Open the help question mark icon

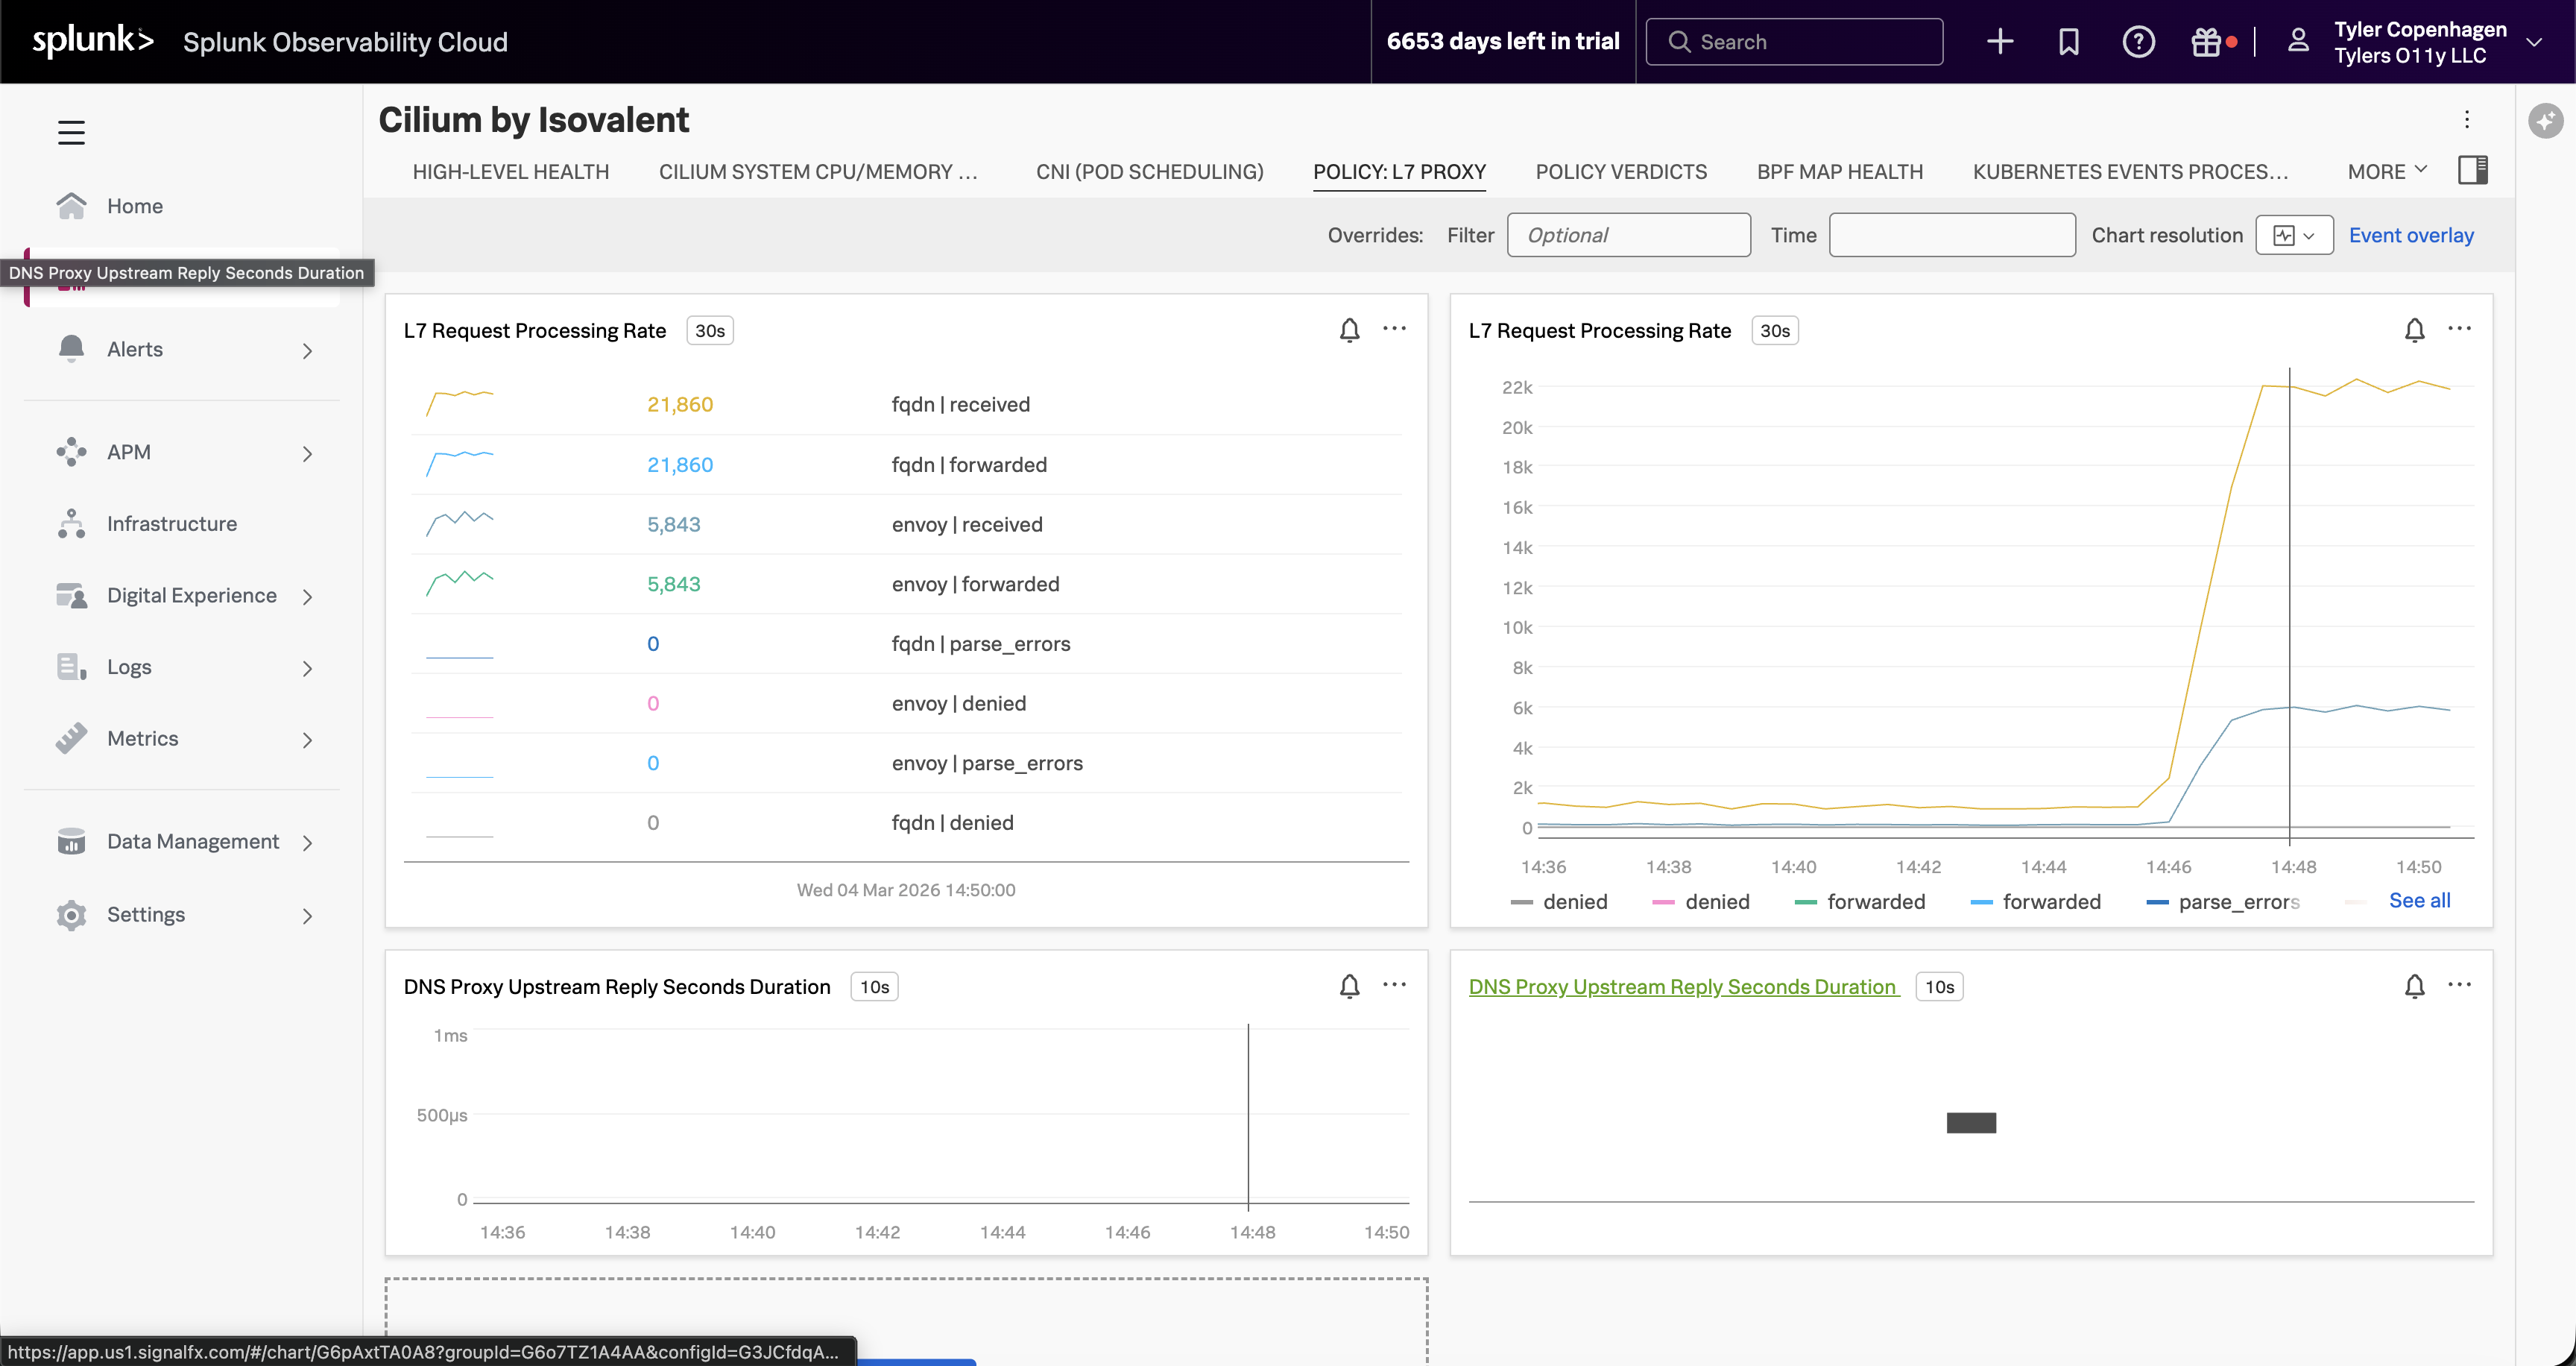pyautogui.click(x=2138, y=41)
